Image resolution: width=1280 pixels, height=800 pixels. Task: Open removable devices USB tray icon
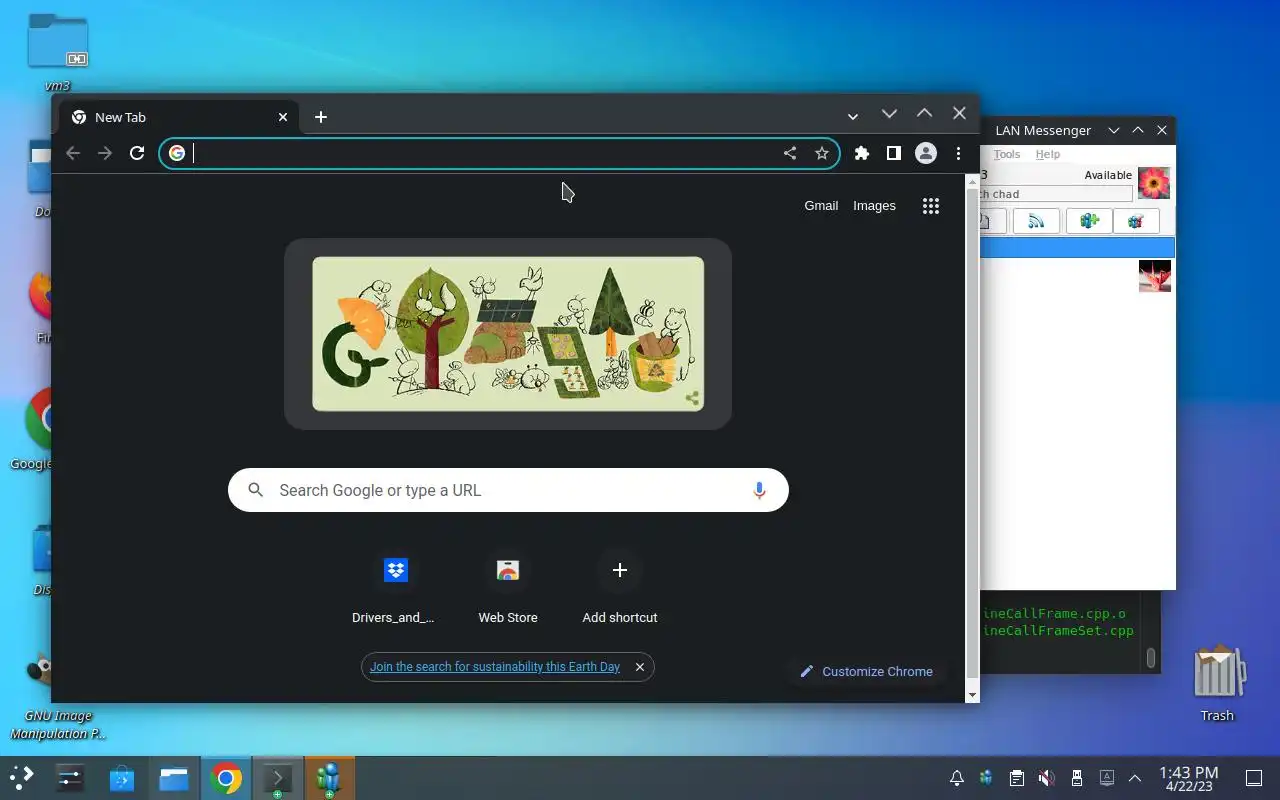pyautogui.click(x=1077, y=778)
